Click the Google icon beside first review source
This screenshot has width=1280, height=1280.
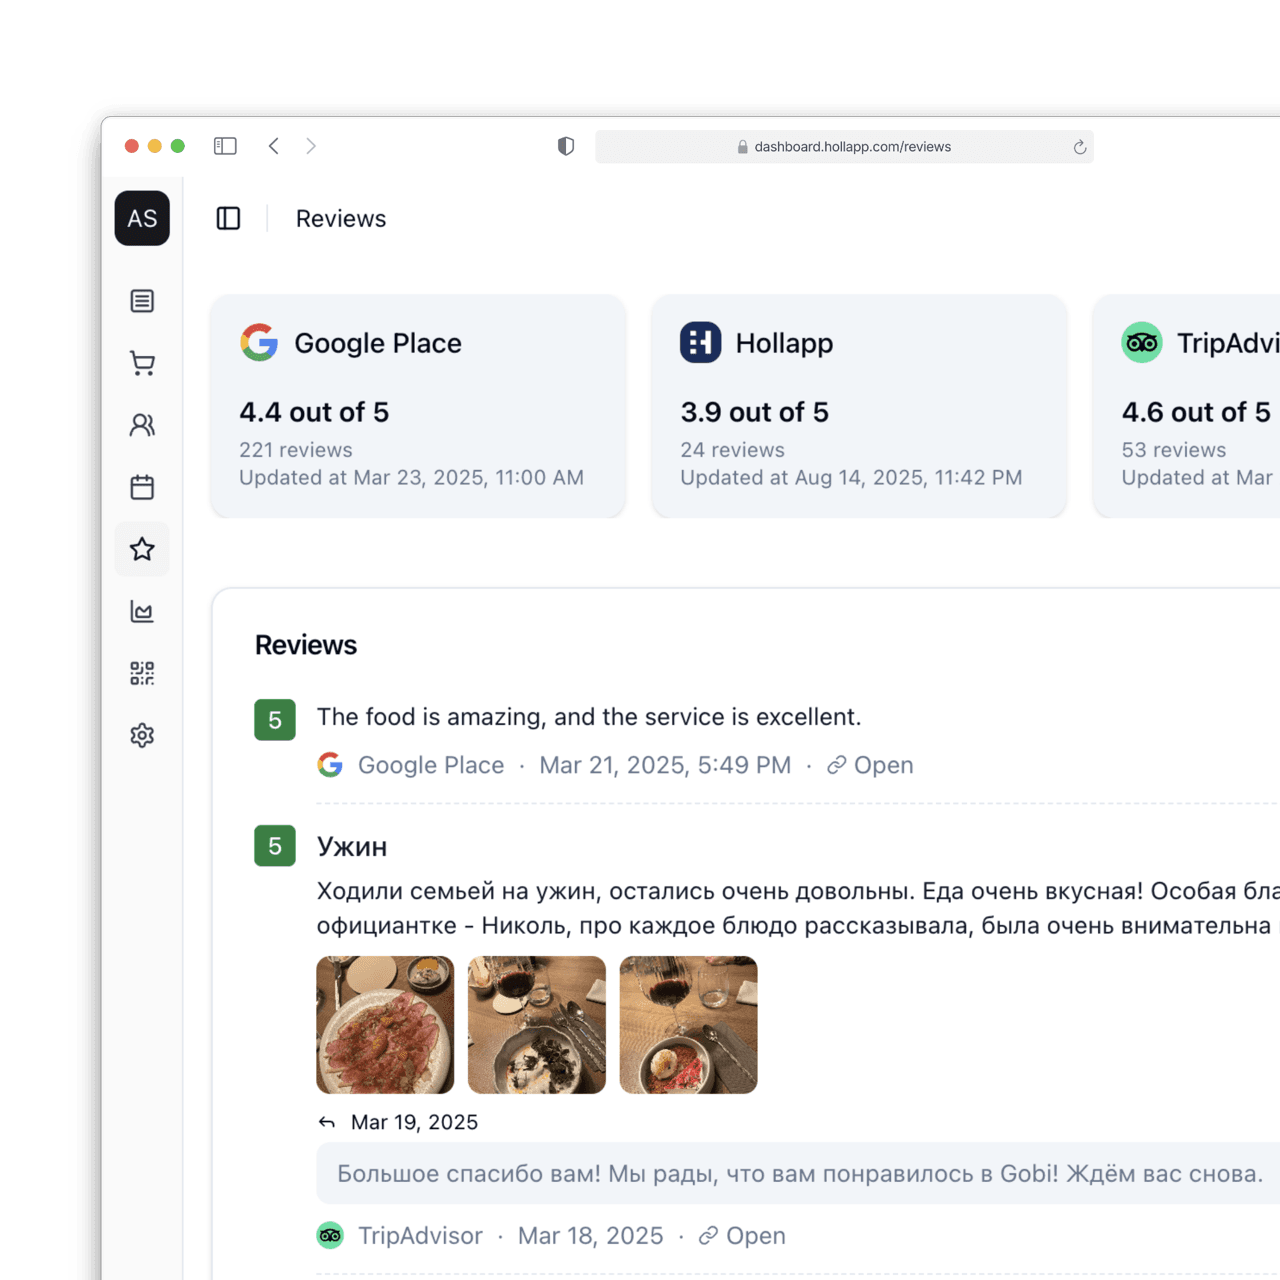pyautogui.click(x=330, y=765)
